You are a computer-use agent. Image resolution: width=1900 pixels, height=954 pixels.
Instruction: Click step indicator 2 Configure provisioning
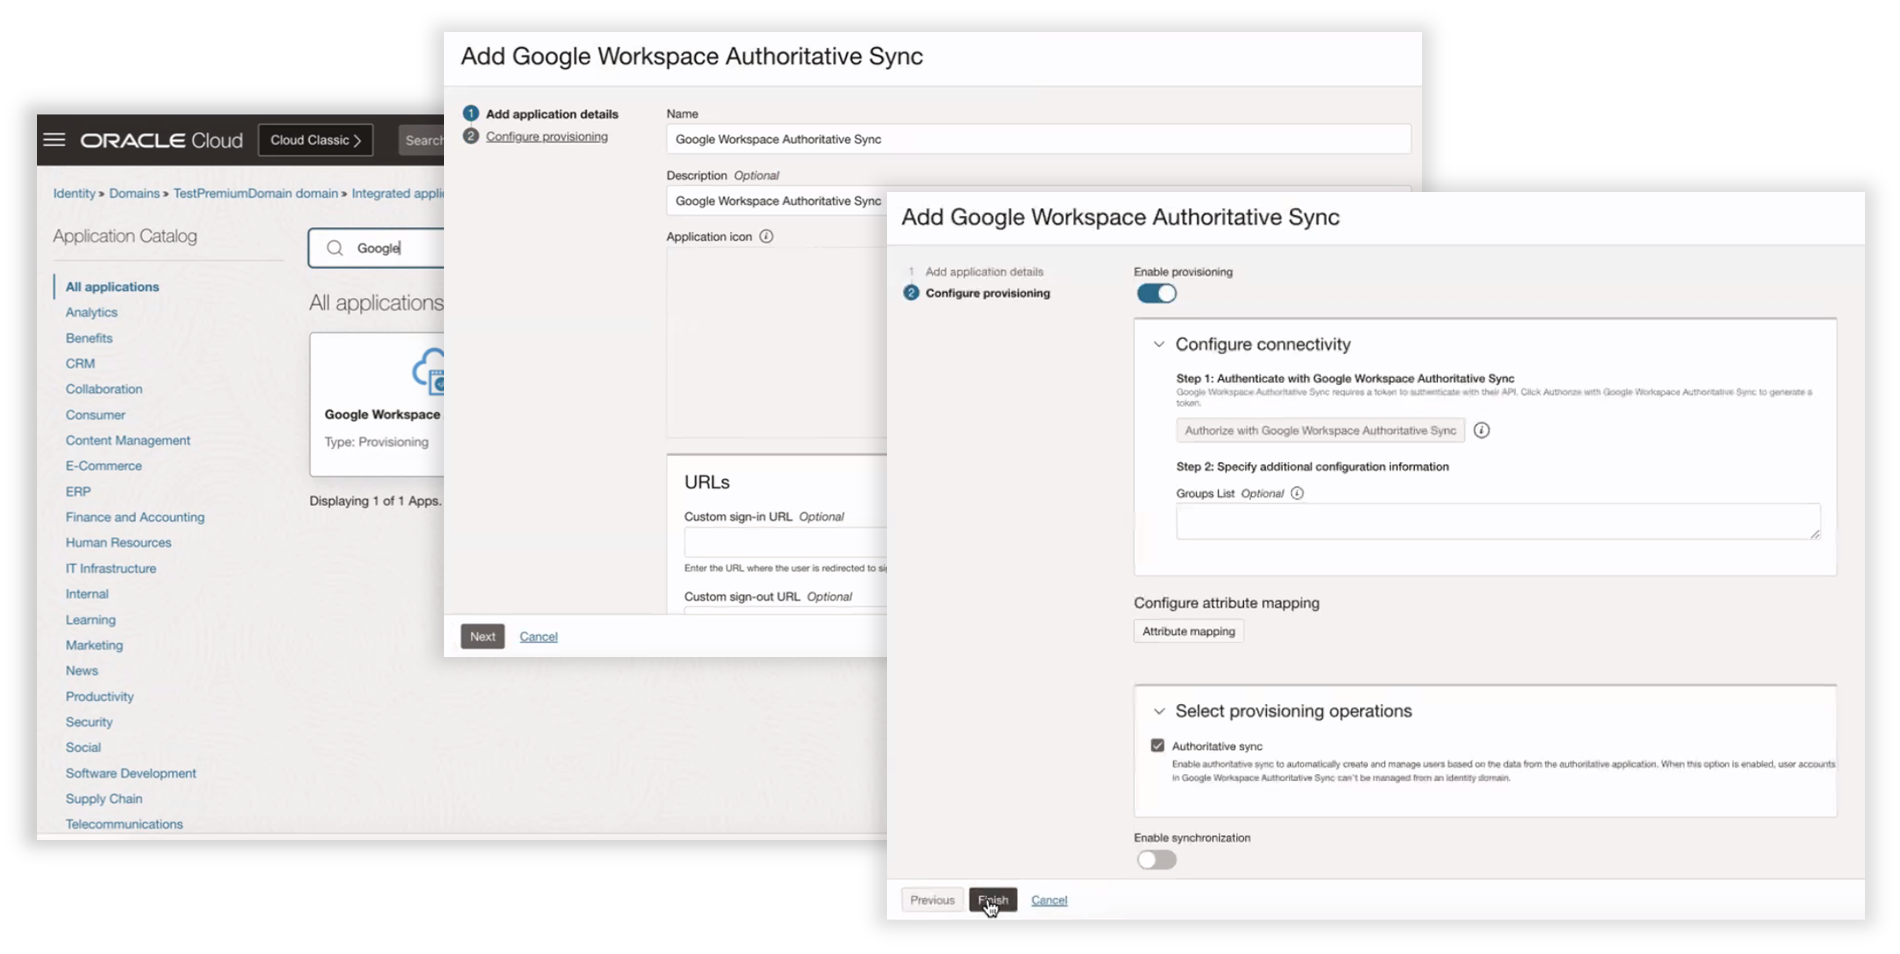pyautogui.click(x=911, y=293)
